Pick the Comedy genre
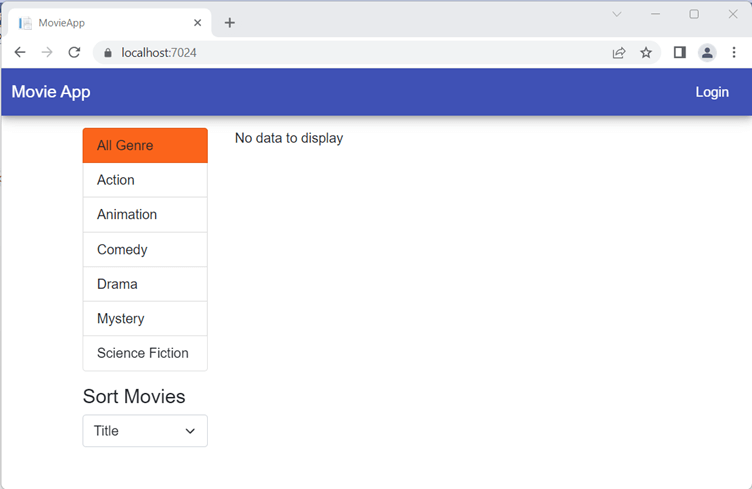Image resolution: width=752 pixels, height=489 pixels. coord(145,250)
